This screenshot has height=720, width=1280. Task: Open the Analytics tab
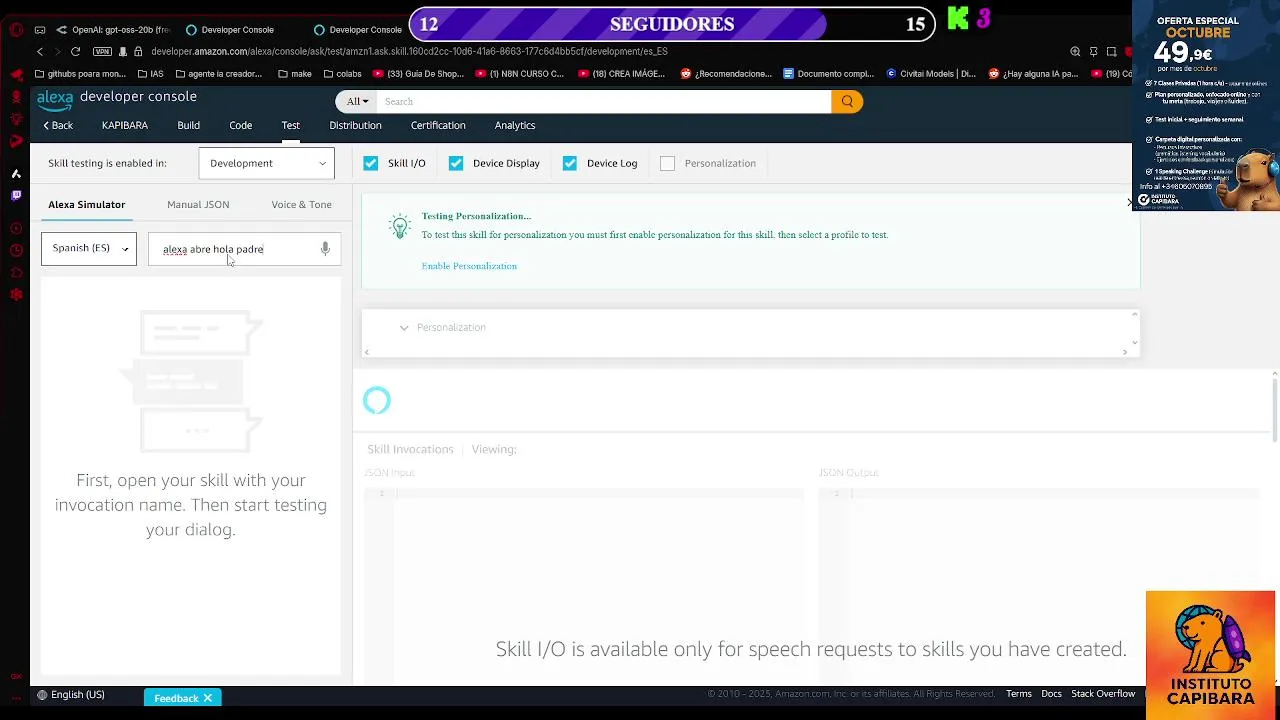coord(515,125)
